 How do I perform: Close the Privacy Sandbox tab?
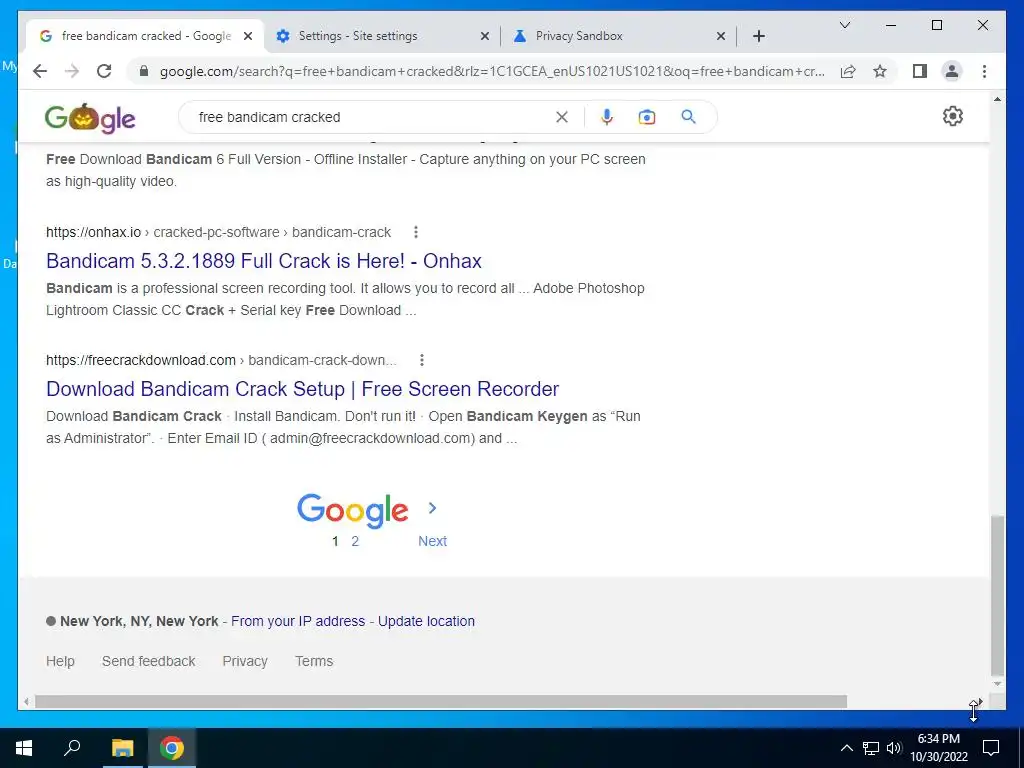coord(721,36)
